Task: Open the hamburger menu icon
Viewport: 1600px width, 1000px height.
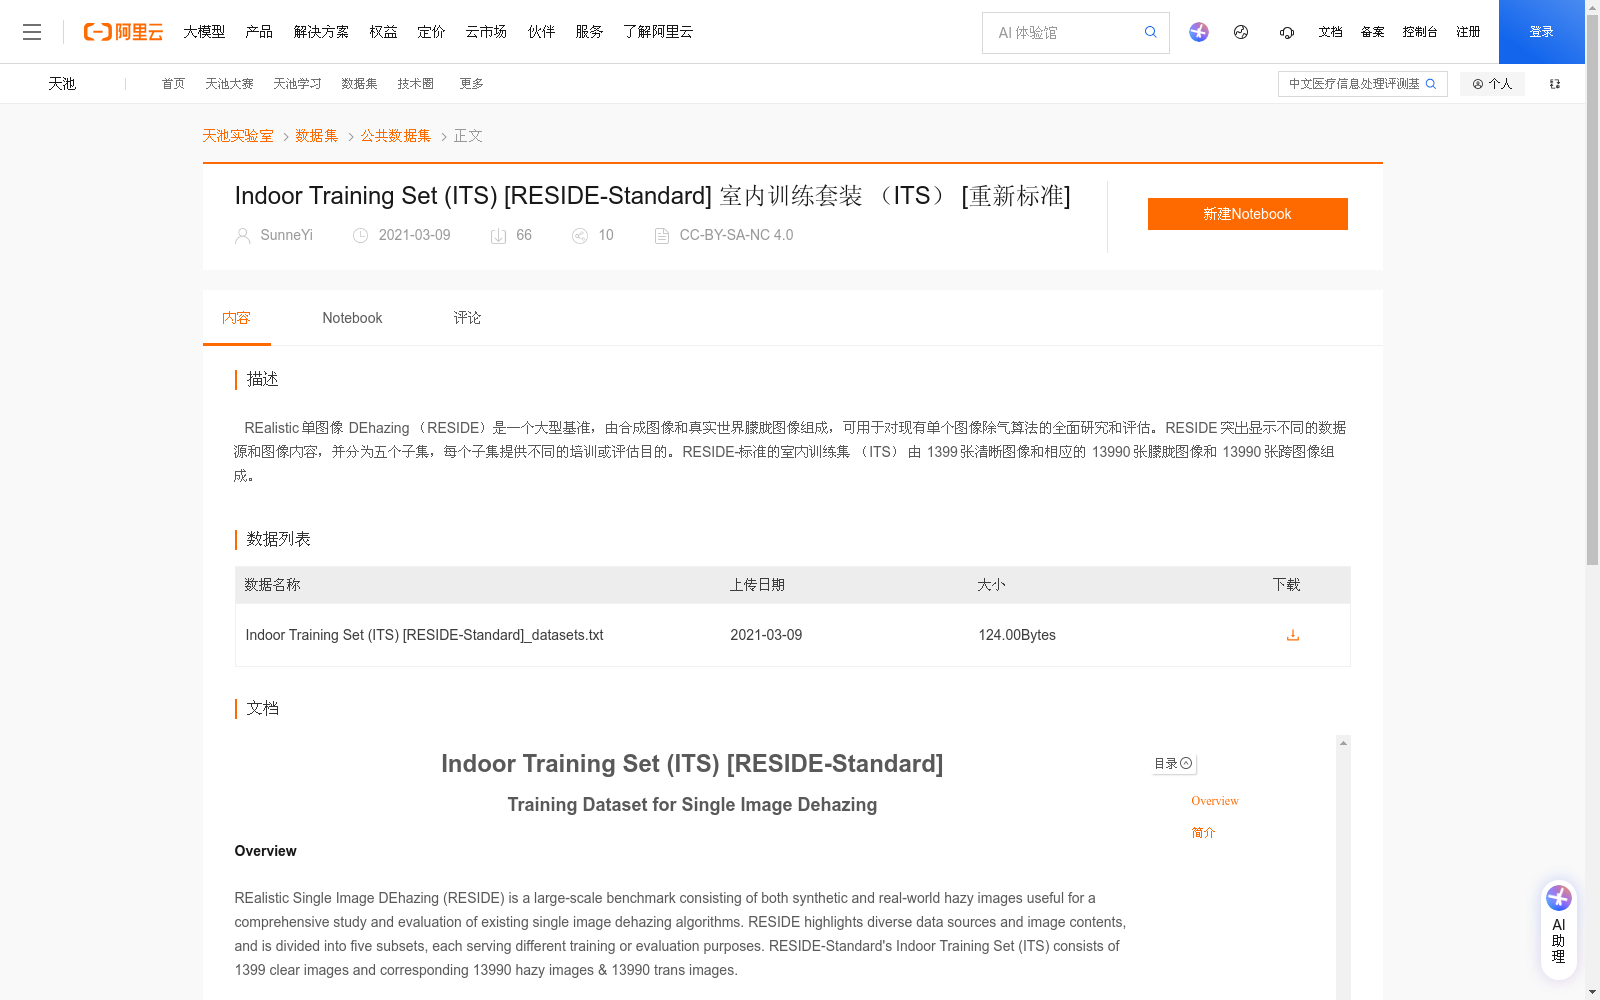Action: pos(32,32)
